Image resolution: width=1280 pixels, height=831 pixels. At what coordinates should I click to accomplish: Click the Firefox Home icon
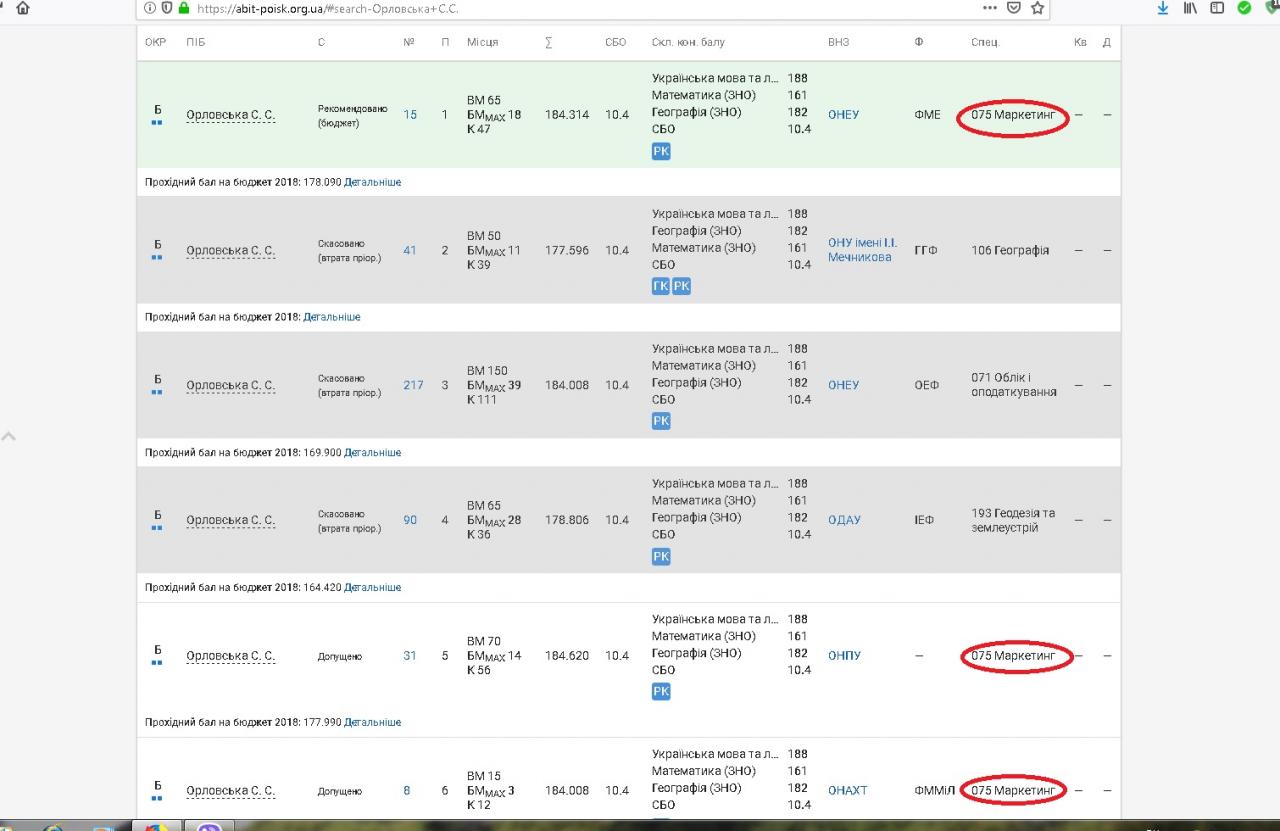pos(22,8)
